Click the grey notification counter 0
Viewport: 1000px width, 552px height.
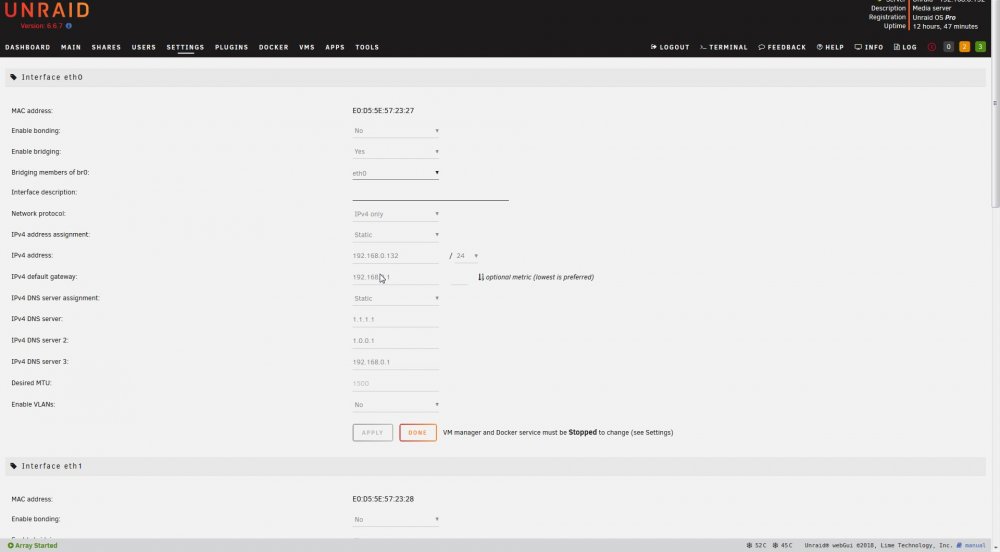tap(948, 47)
